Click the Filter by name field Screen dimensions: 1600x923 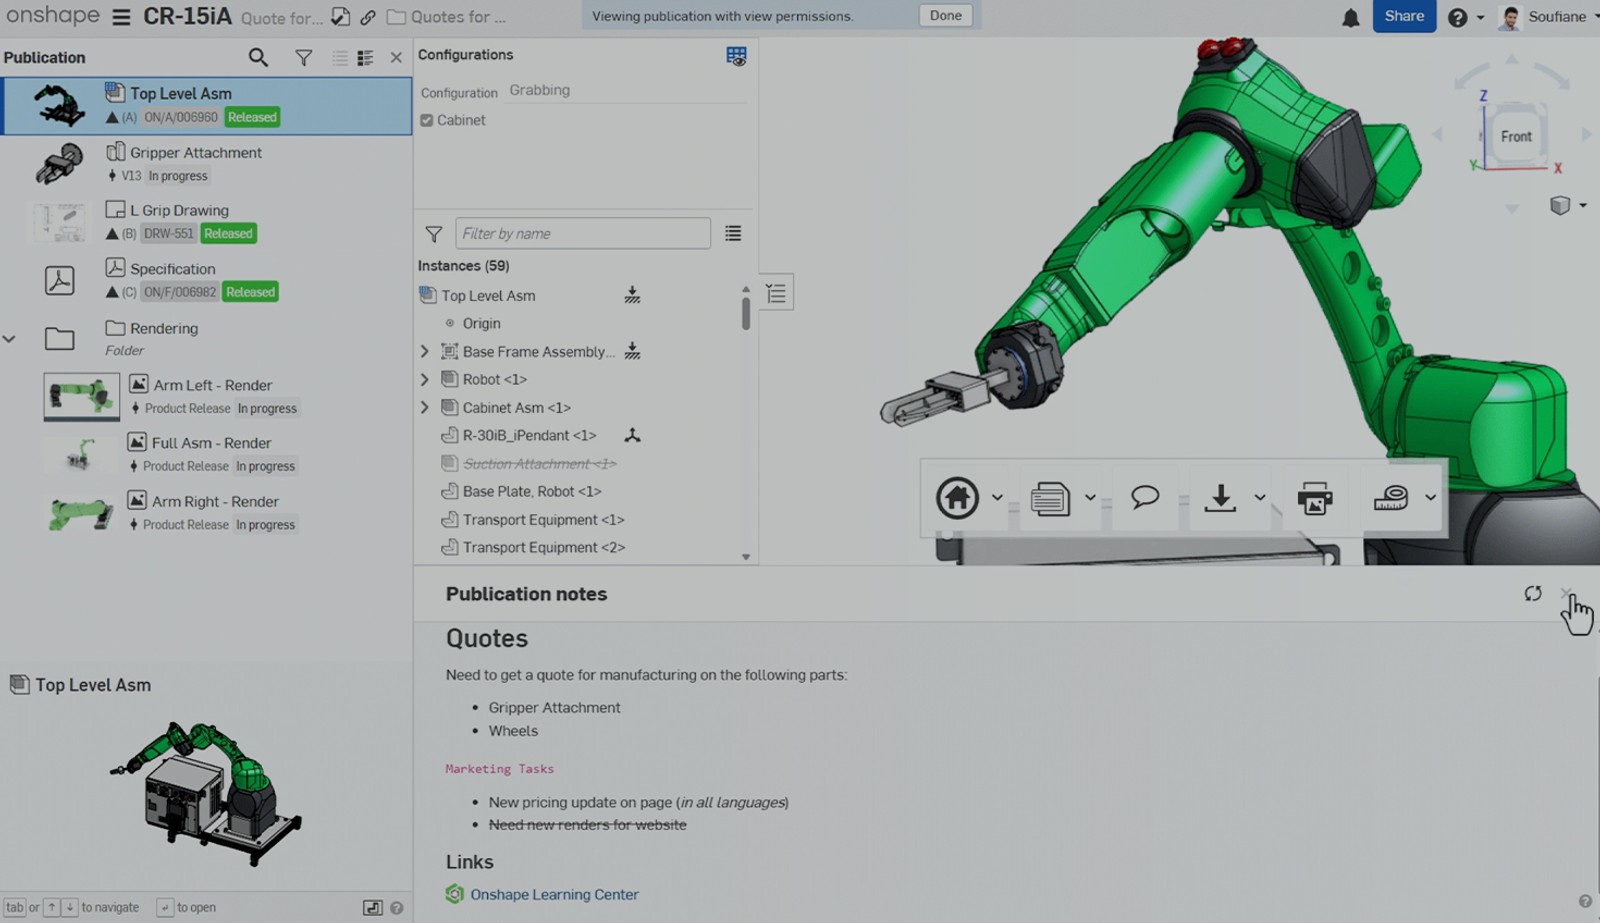(583, 234)
